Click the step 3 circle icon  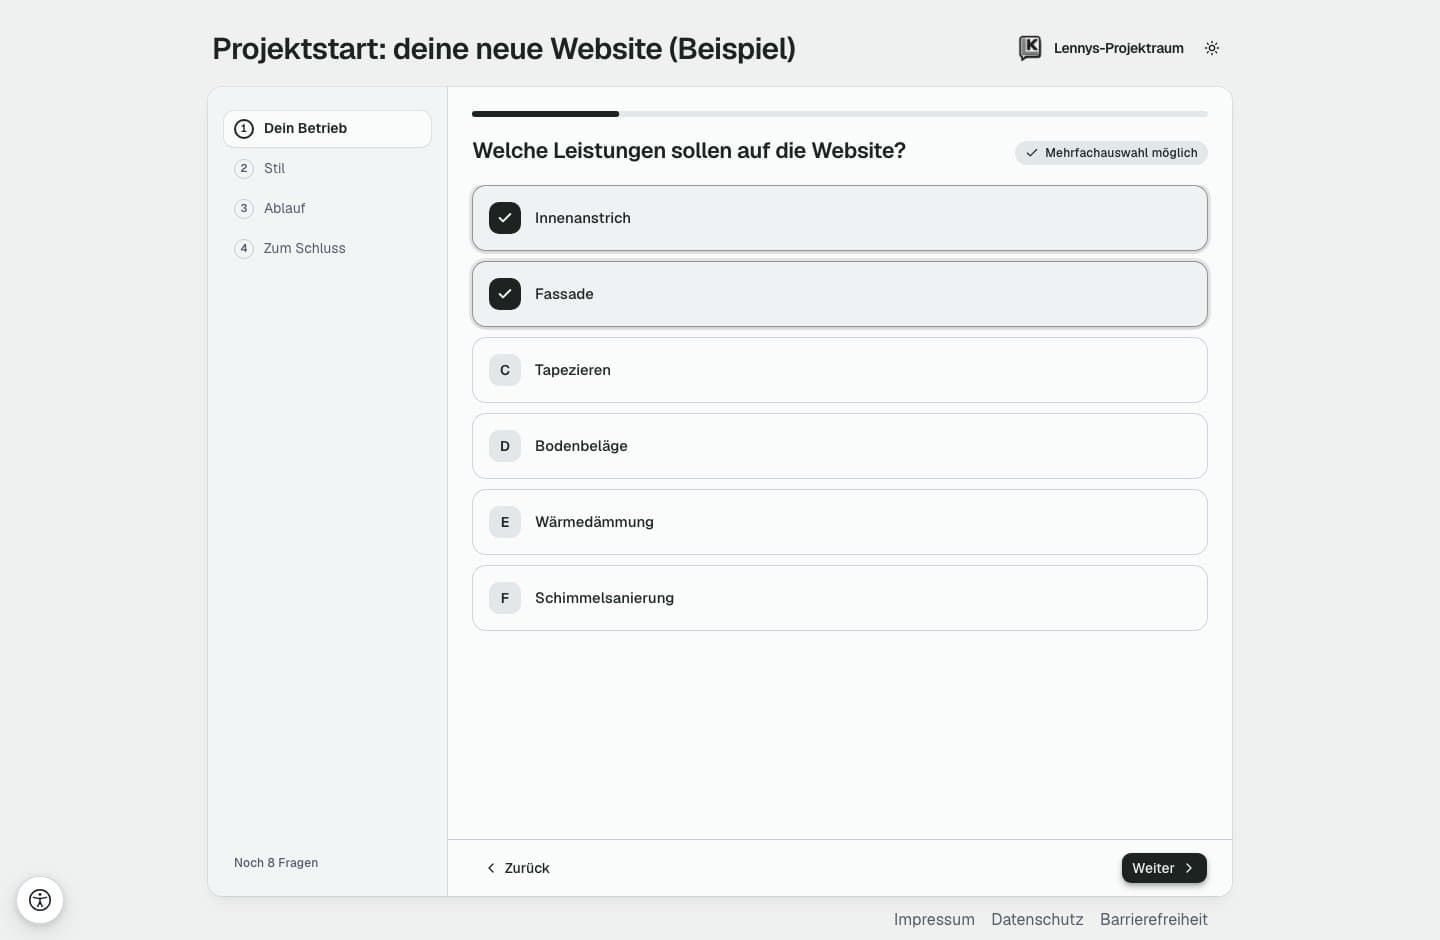244,209
